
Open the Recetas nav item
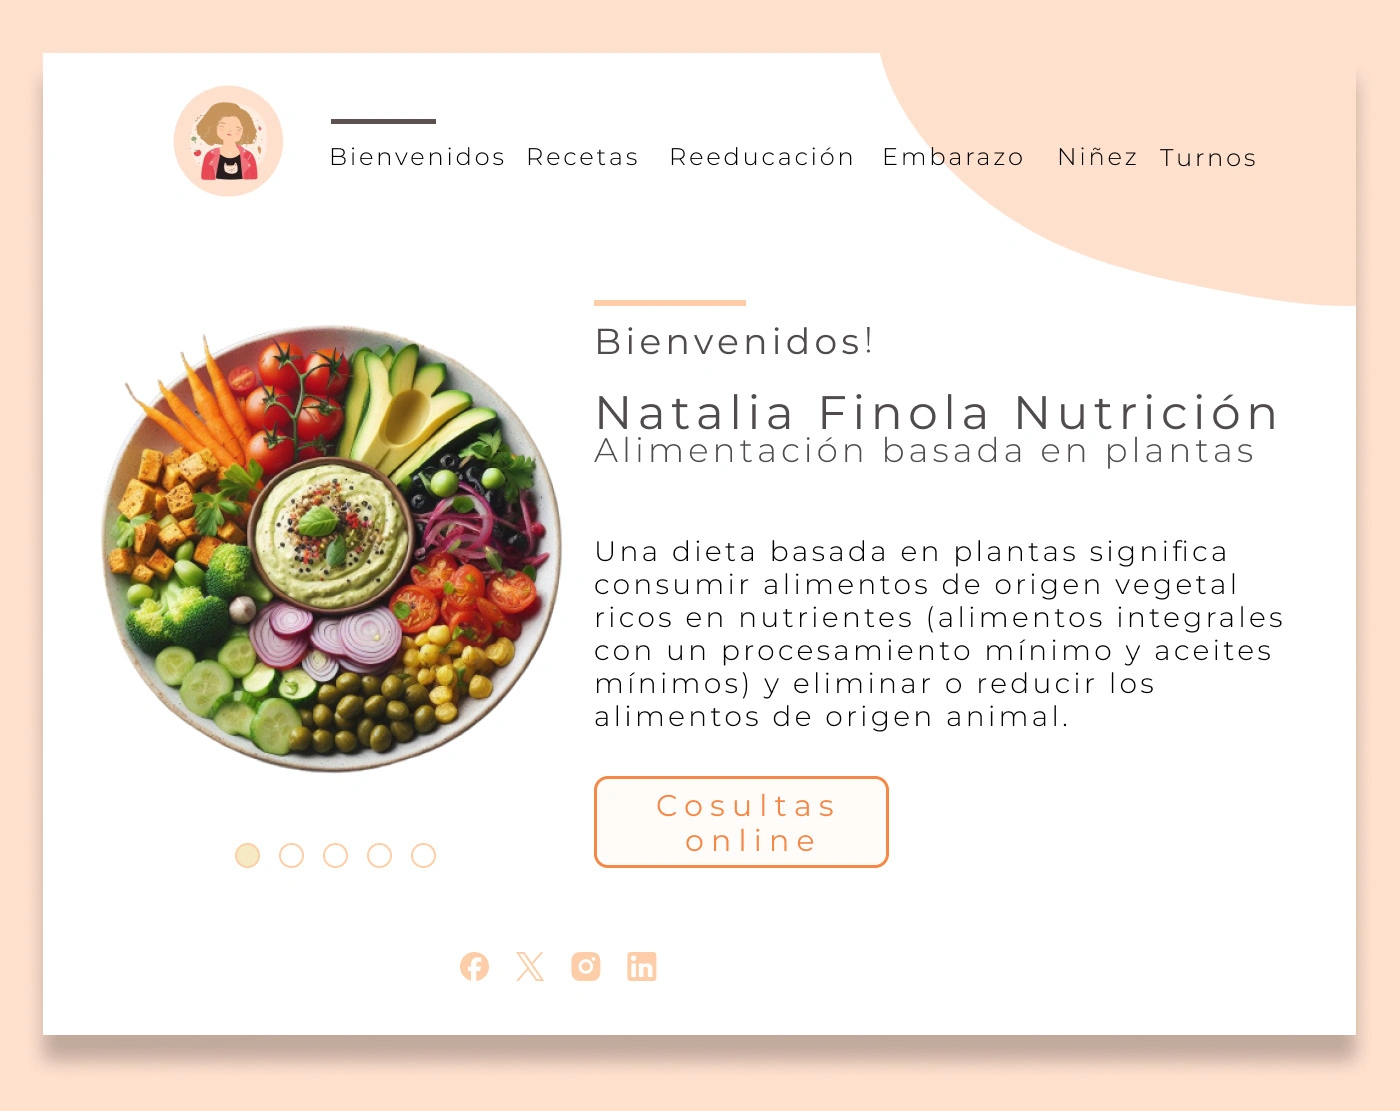pyautogui.click(x=582, y=157)
